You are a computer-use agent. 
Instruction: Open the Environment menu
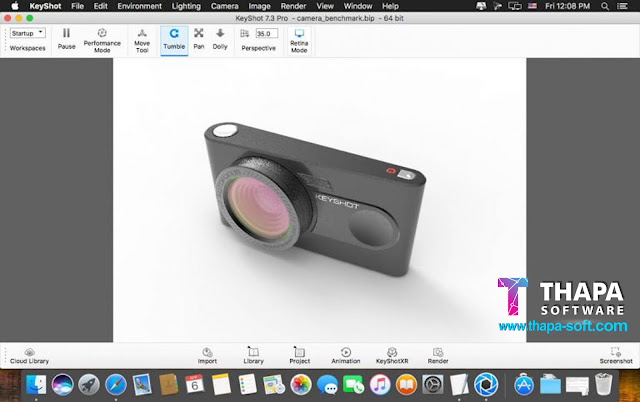click(x=140, y=6)
